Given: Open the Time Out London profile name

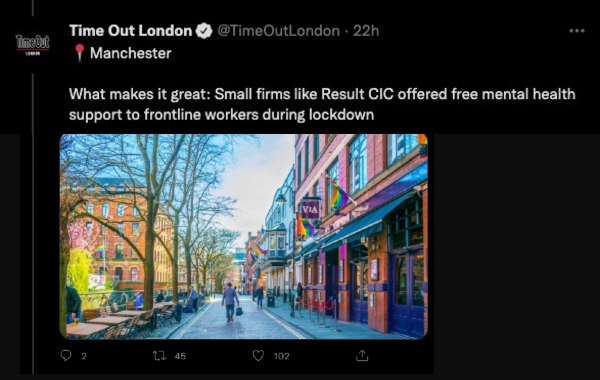Looking at the screenshot, I should (x=130, y=31).
